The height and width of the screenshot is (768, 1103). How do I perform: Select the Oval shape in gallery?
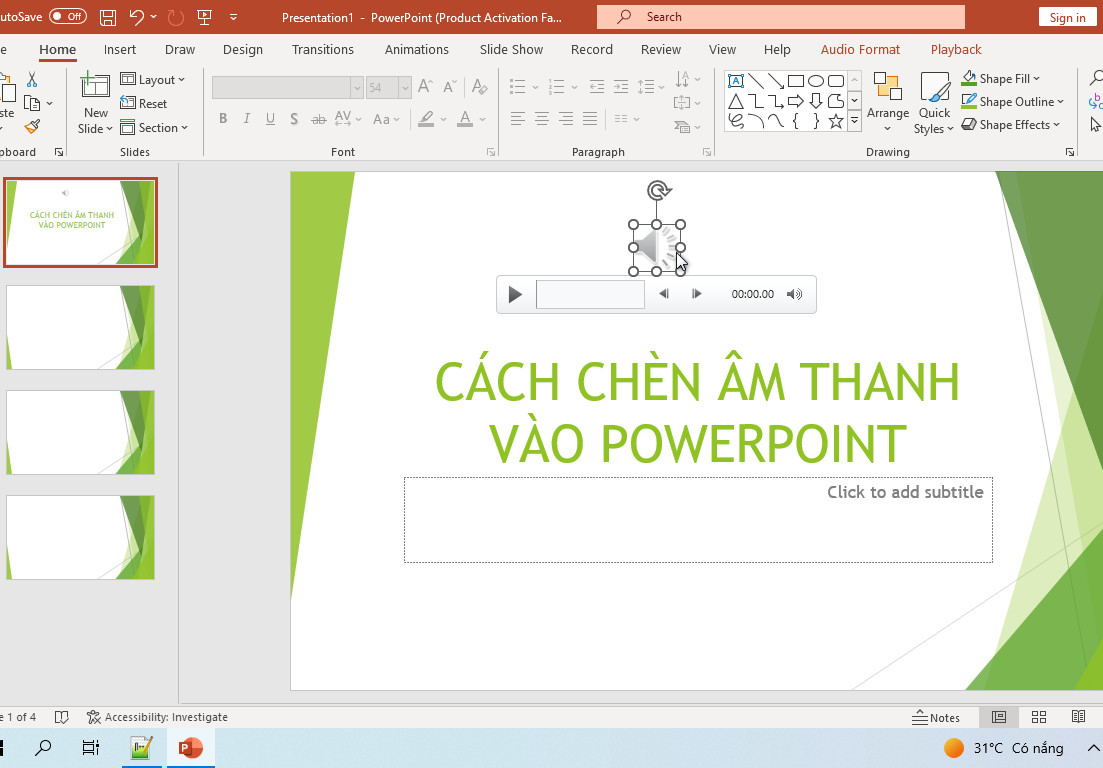tap(816, 81)
